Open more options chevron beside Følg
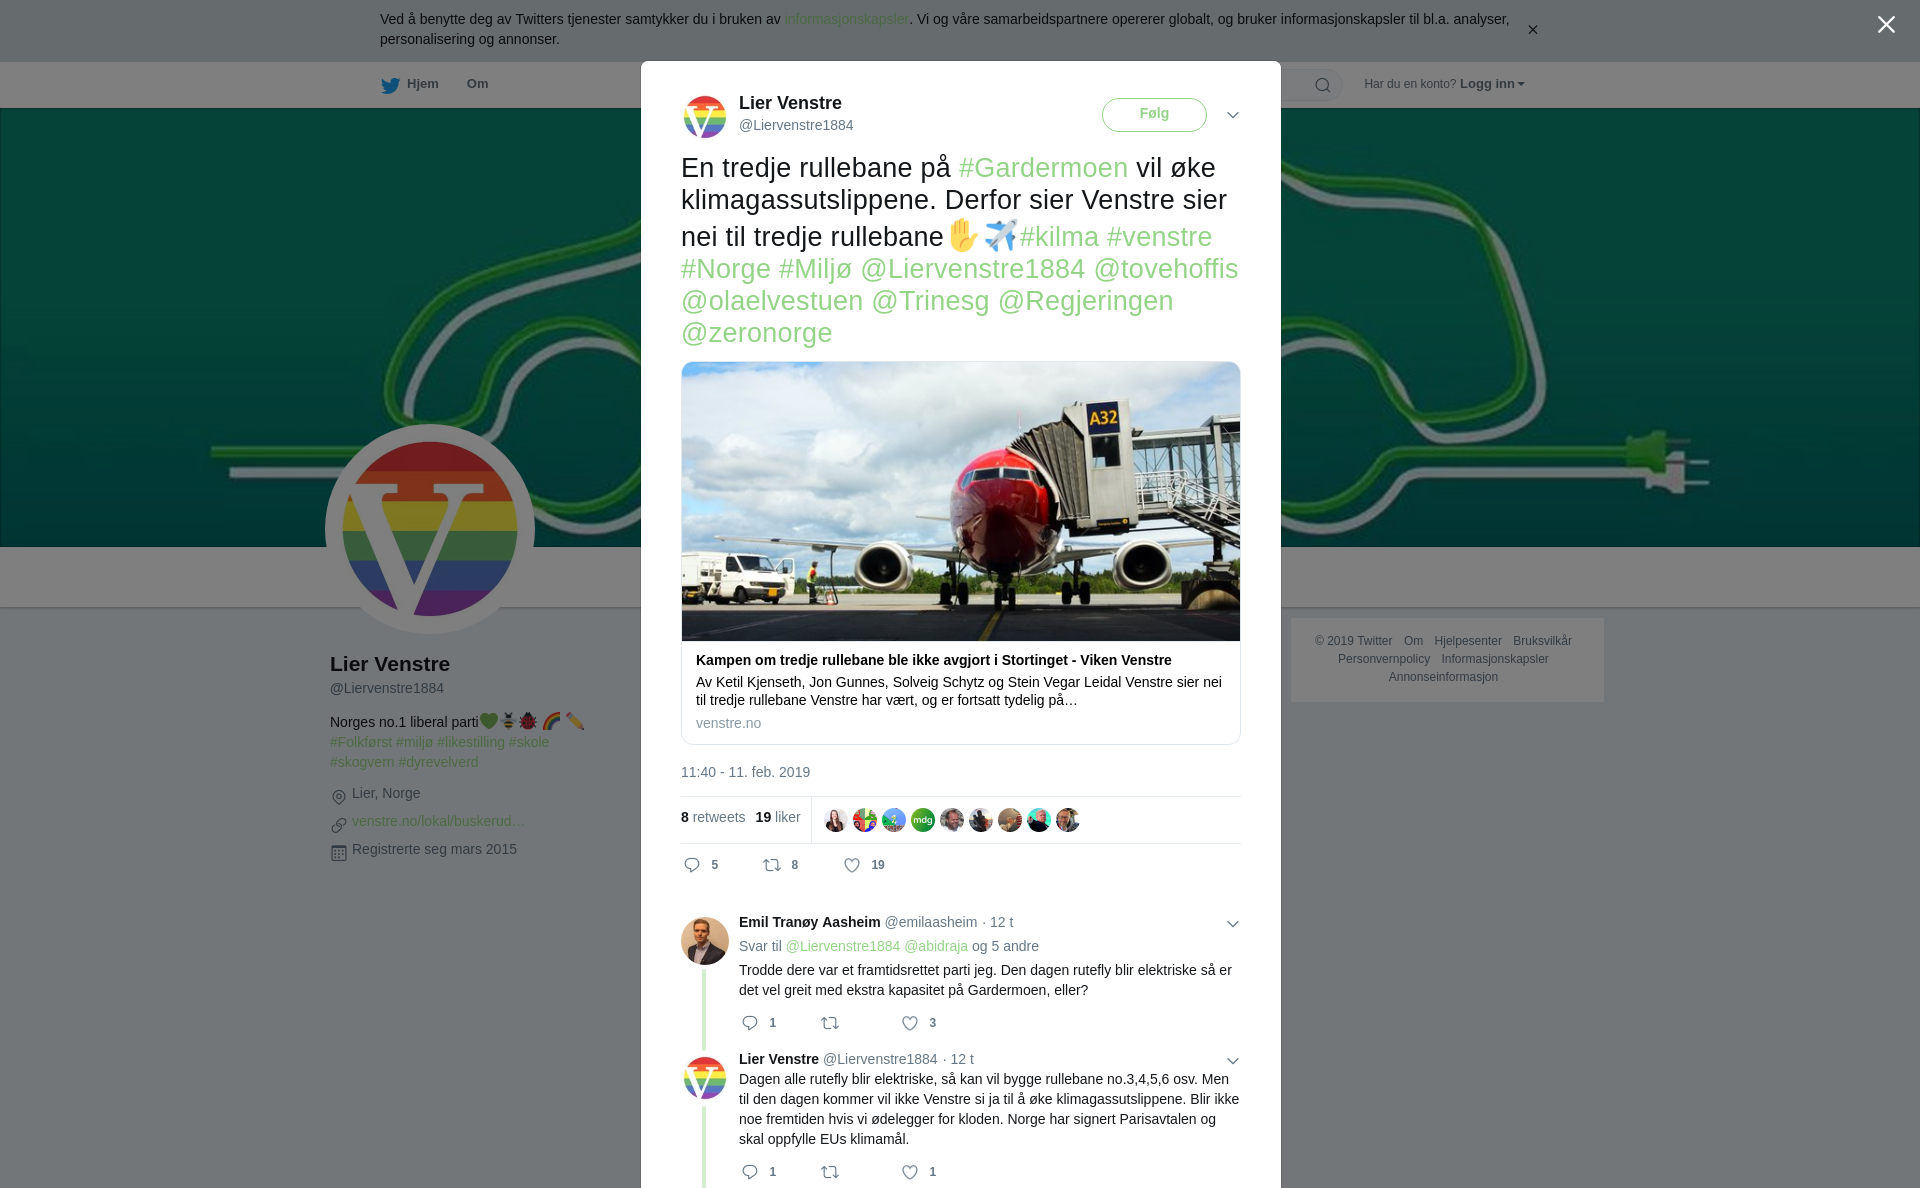Image resolution: width=1920 pixels, height=1188 pixels. tap(1233, 115)
